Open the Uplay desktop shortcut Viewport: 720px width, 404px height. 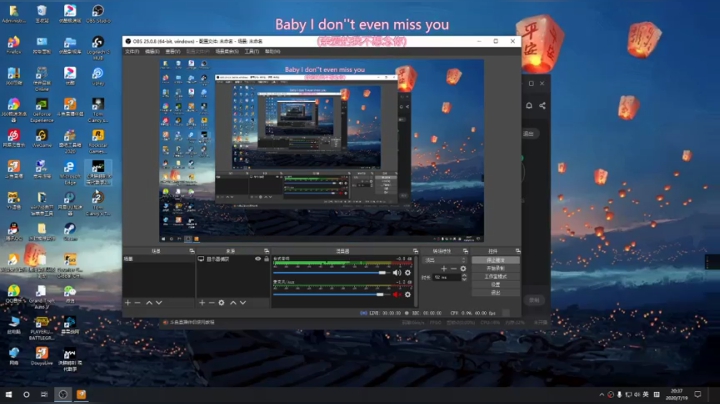point(98,76)
